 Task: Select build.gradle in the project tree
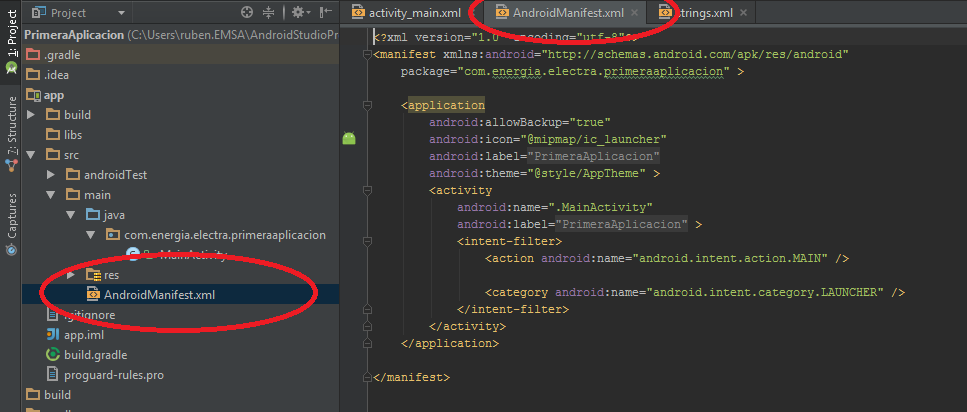coord(95,355)
